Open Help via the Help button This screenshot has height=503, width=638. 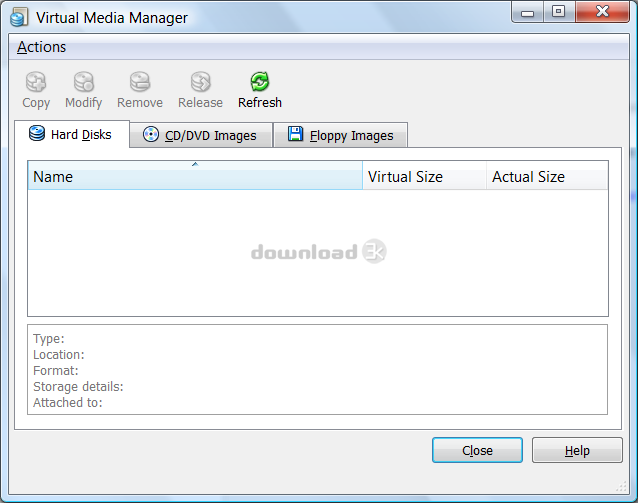click(x=577, y=450)
